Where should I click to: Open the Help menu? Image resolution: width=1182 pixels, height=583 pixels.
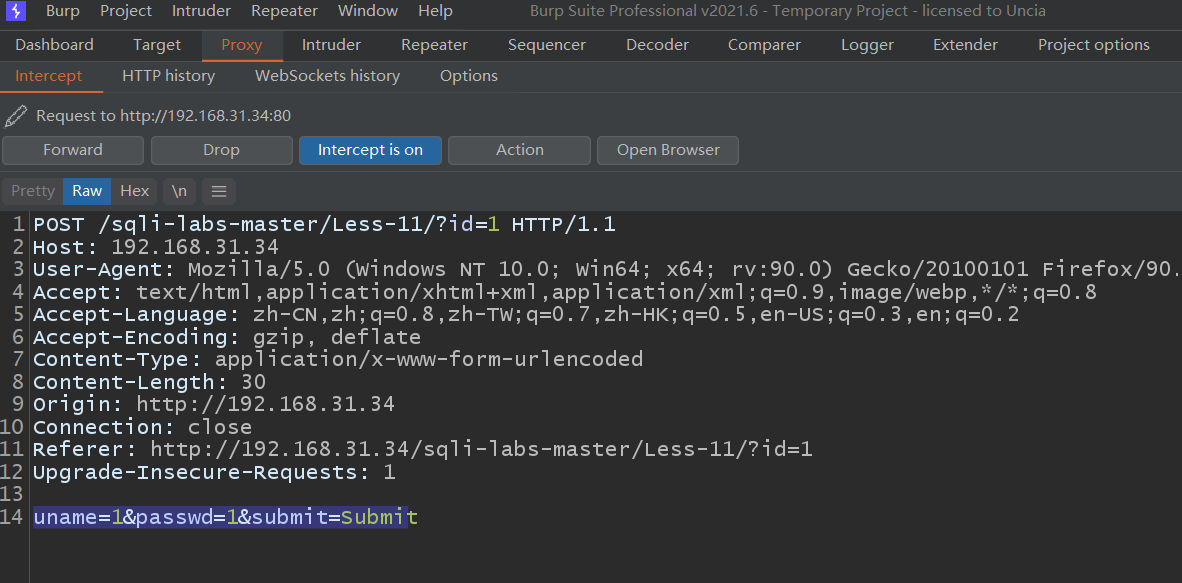coord(435,11)
